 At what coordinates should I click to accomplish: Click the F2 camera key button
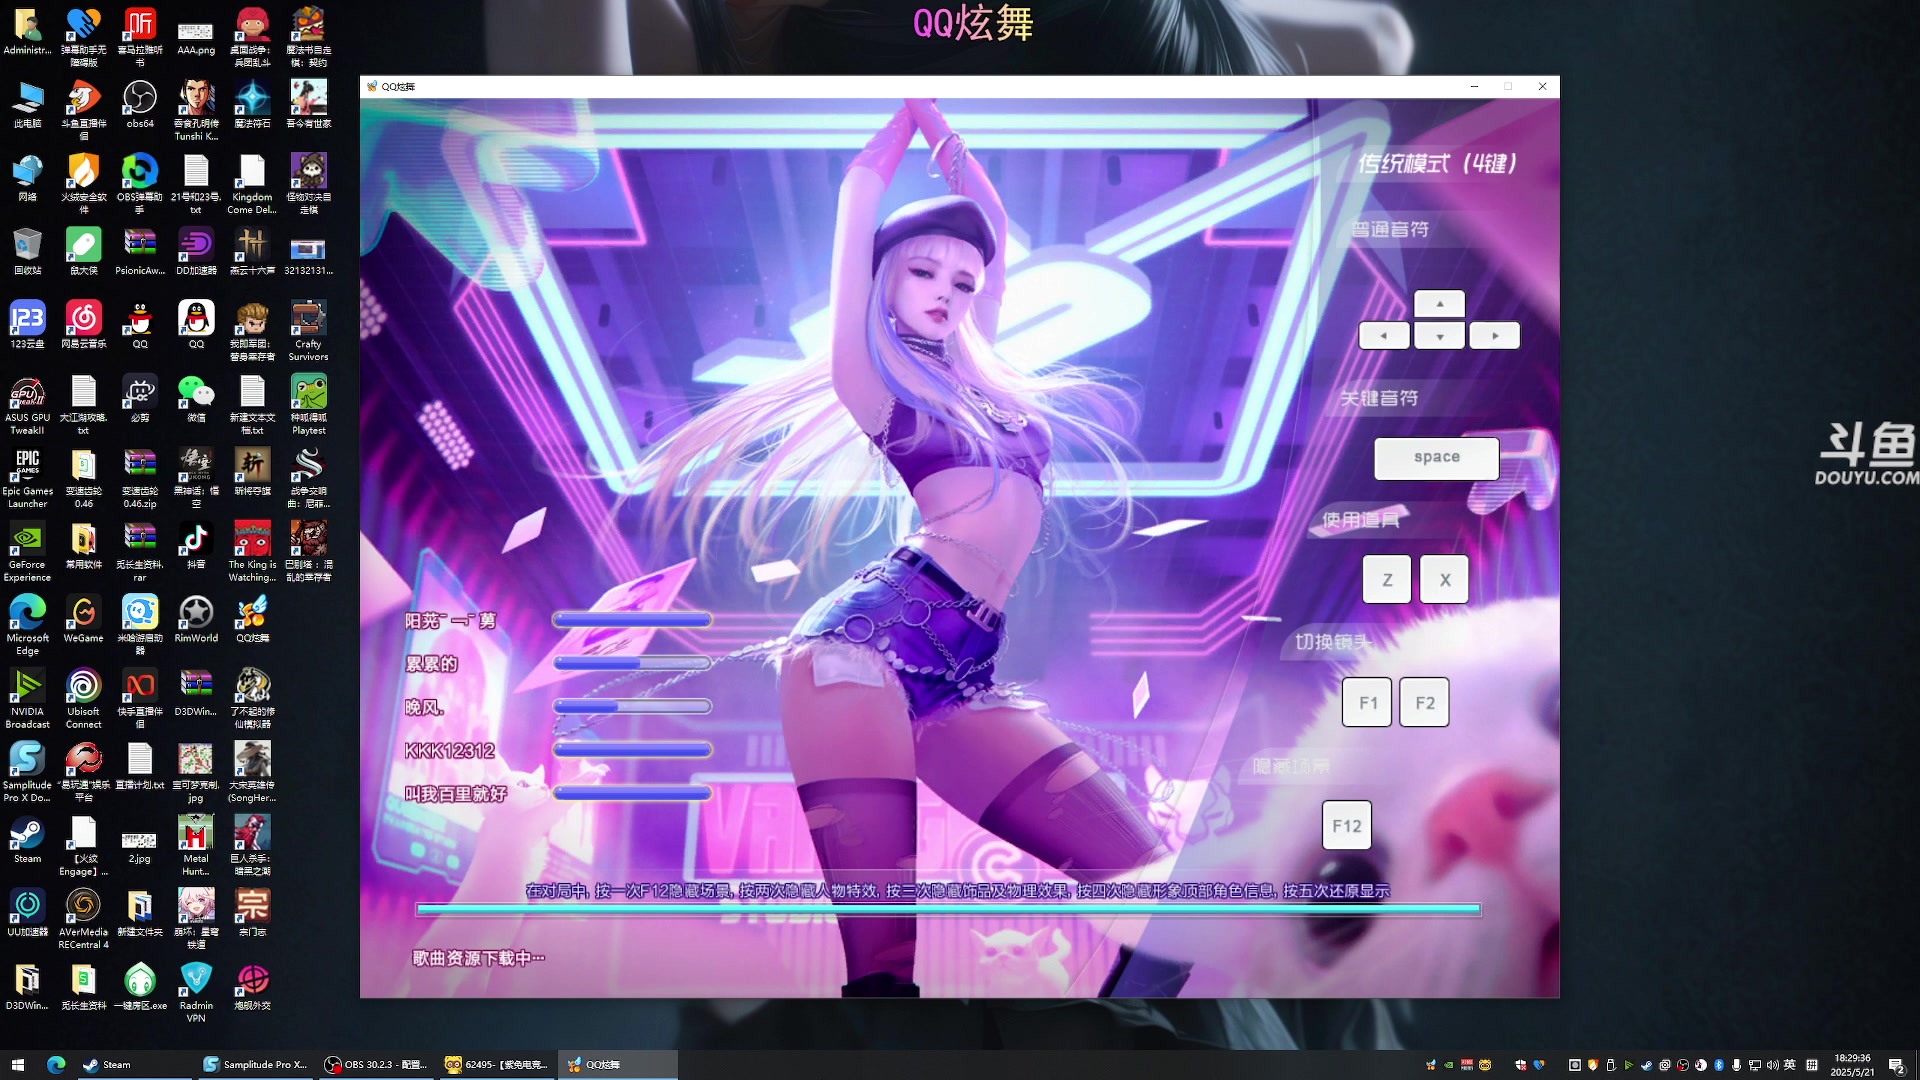tap(1425, 702)
